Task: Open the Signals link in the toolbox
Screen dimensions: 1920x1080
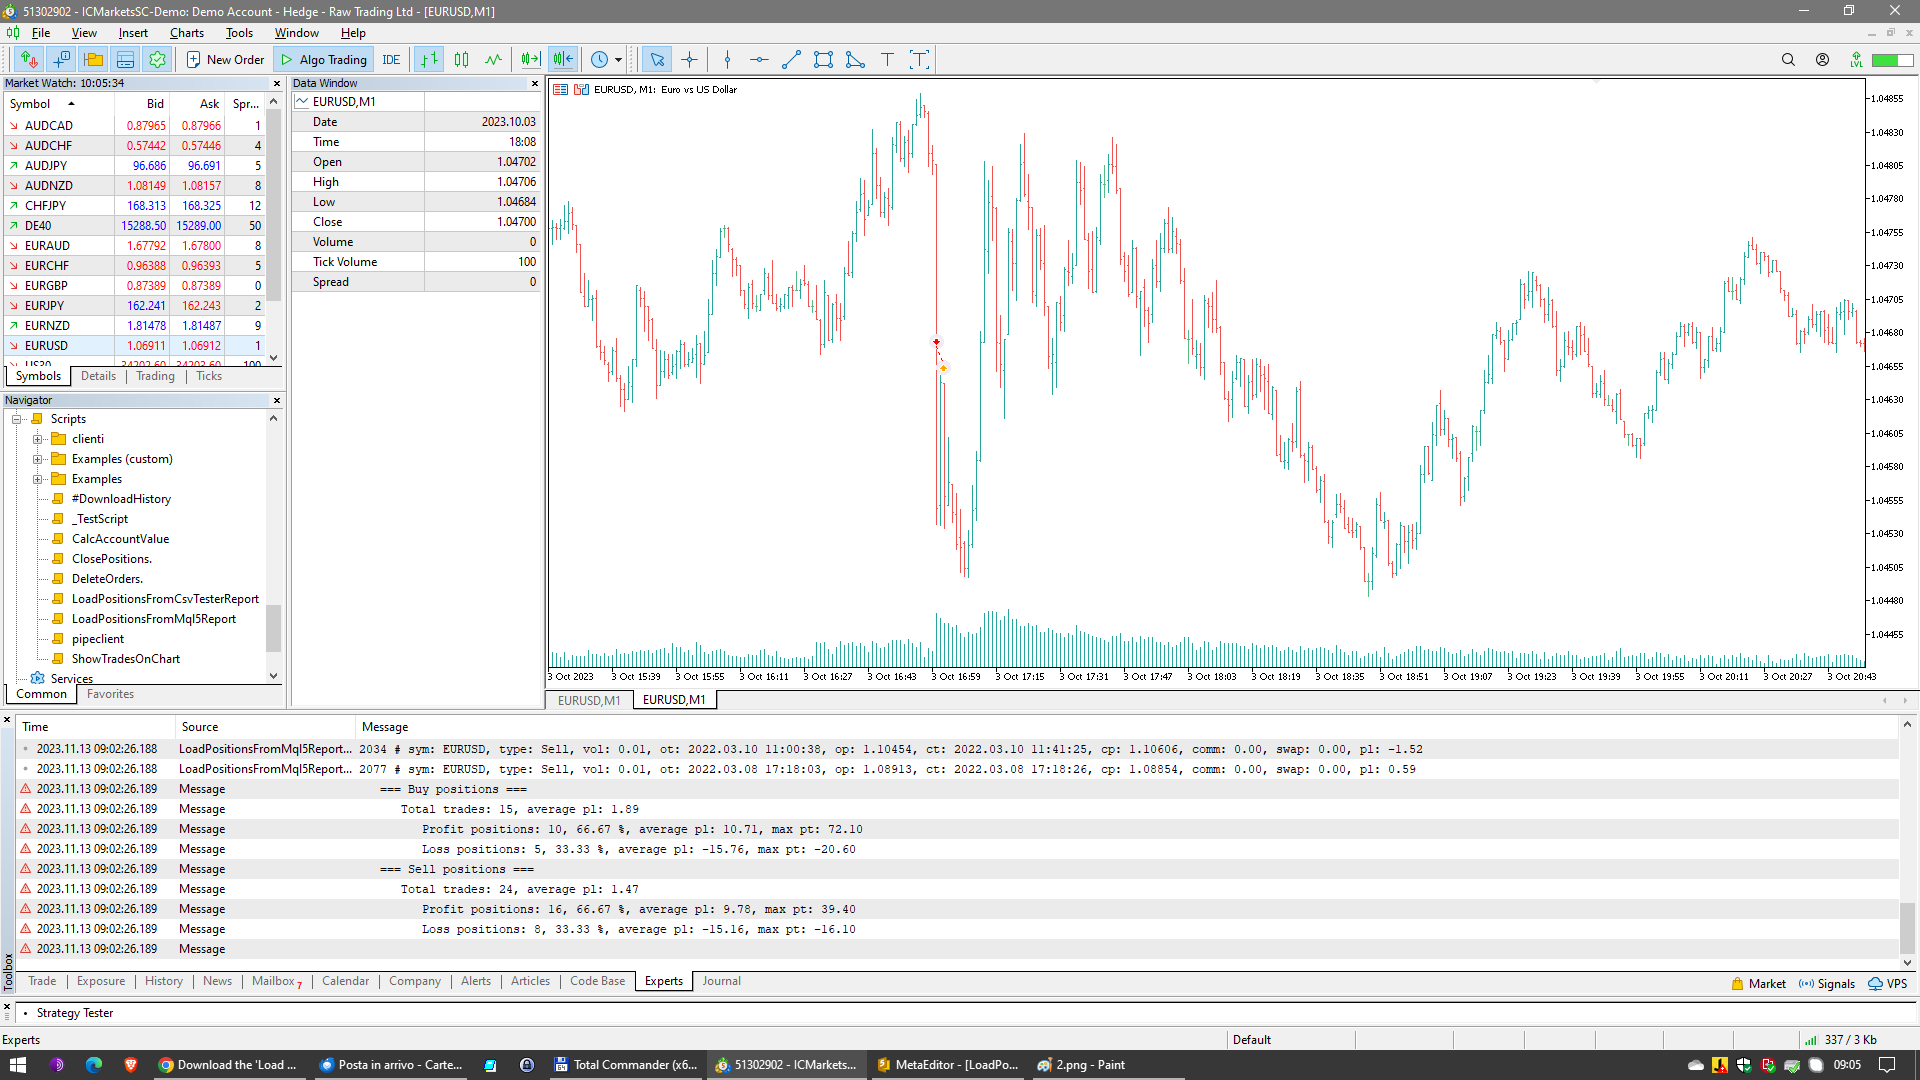Action: coord(1826,984)
